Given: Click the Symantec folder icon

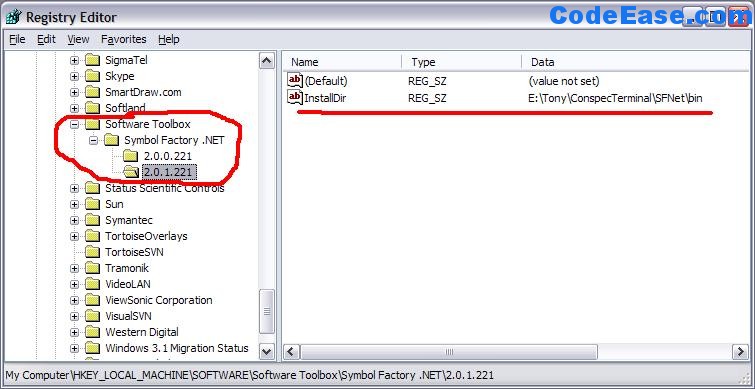Looking at the screenshot, I should (92, 220).
